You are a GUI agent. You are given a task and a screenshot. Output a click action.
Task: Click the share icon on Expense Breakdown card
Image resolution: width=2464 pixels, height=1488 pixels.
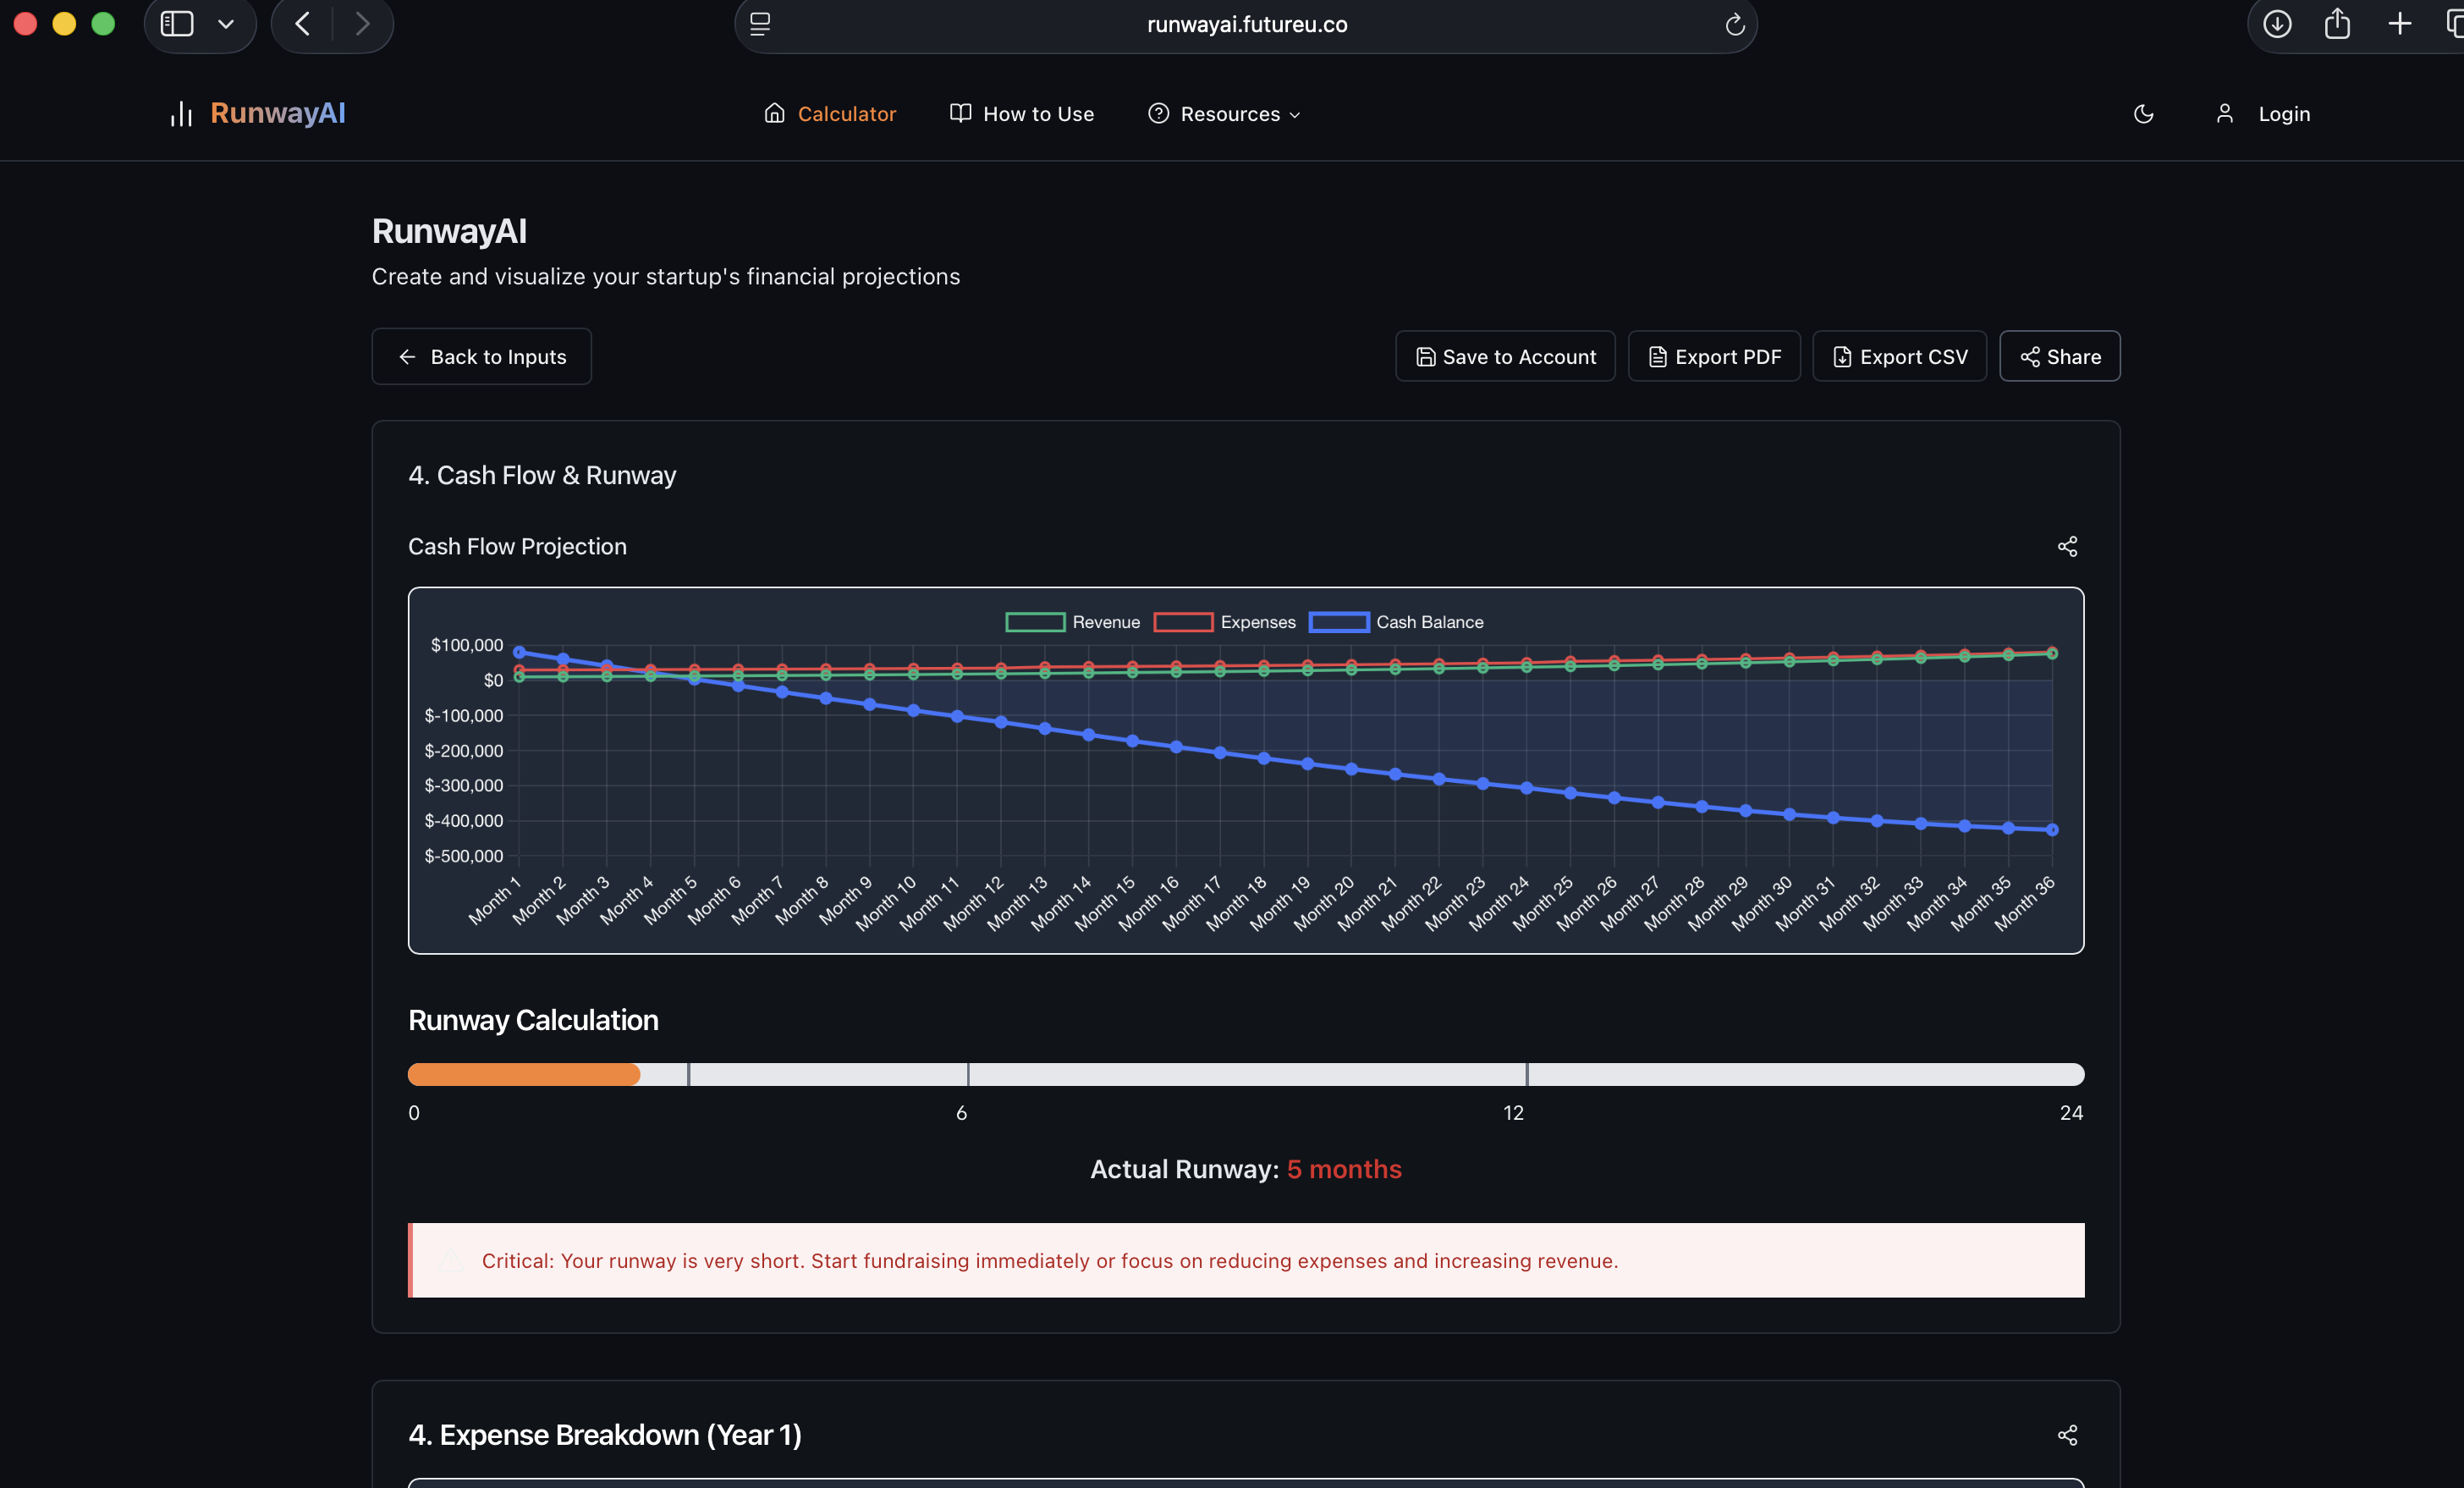click(2068, 1435)
